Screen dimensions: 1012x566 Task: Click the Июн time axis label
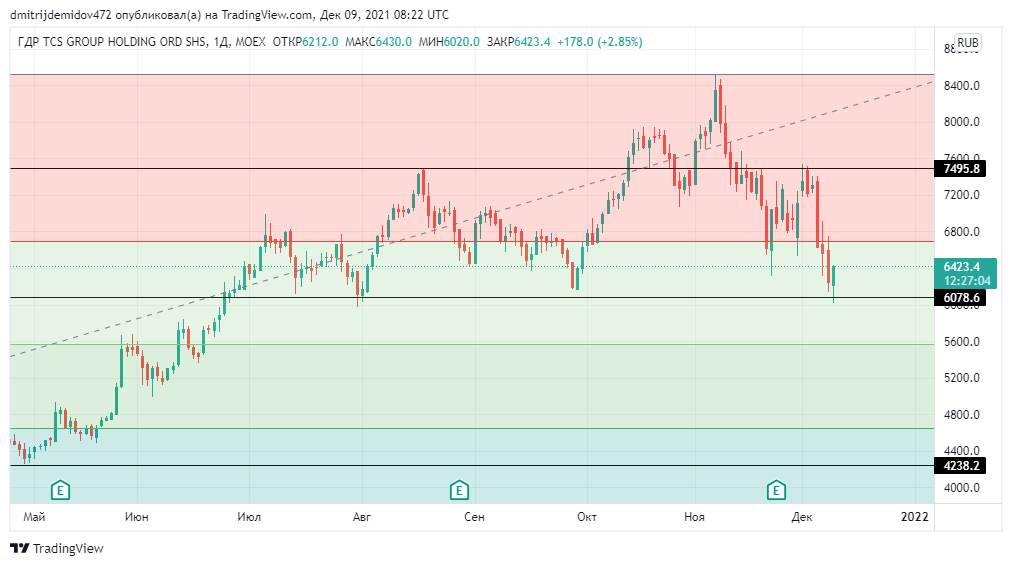[137, 517]
